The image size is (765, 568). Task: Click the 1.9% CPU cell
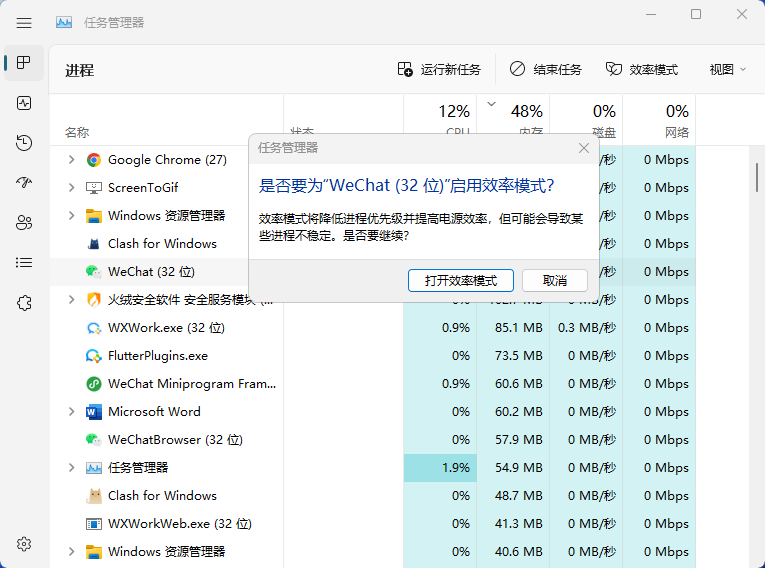pyautogui.click(x=440, y=467)
